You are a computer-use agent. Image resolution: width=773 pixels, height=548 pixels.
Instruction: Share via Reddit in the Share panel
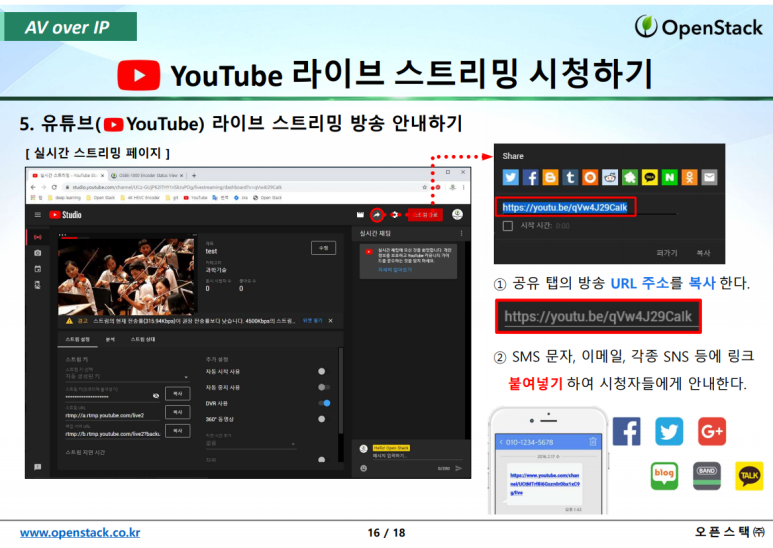tap(610, 177)
